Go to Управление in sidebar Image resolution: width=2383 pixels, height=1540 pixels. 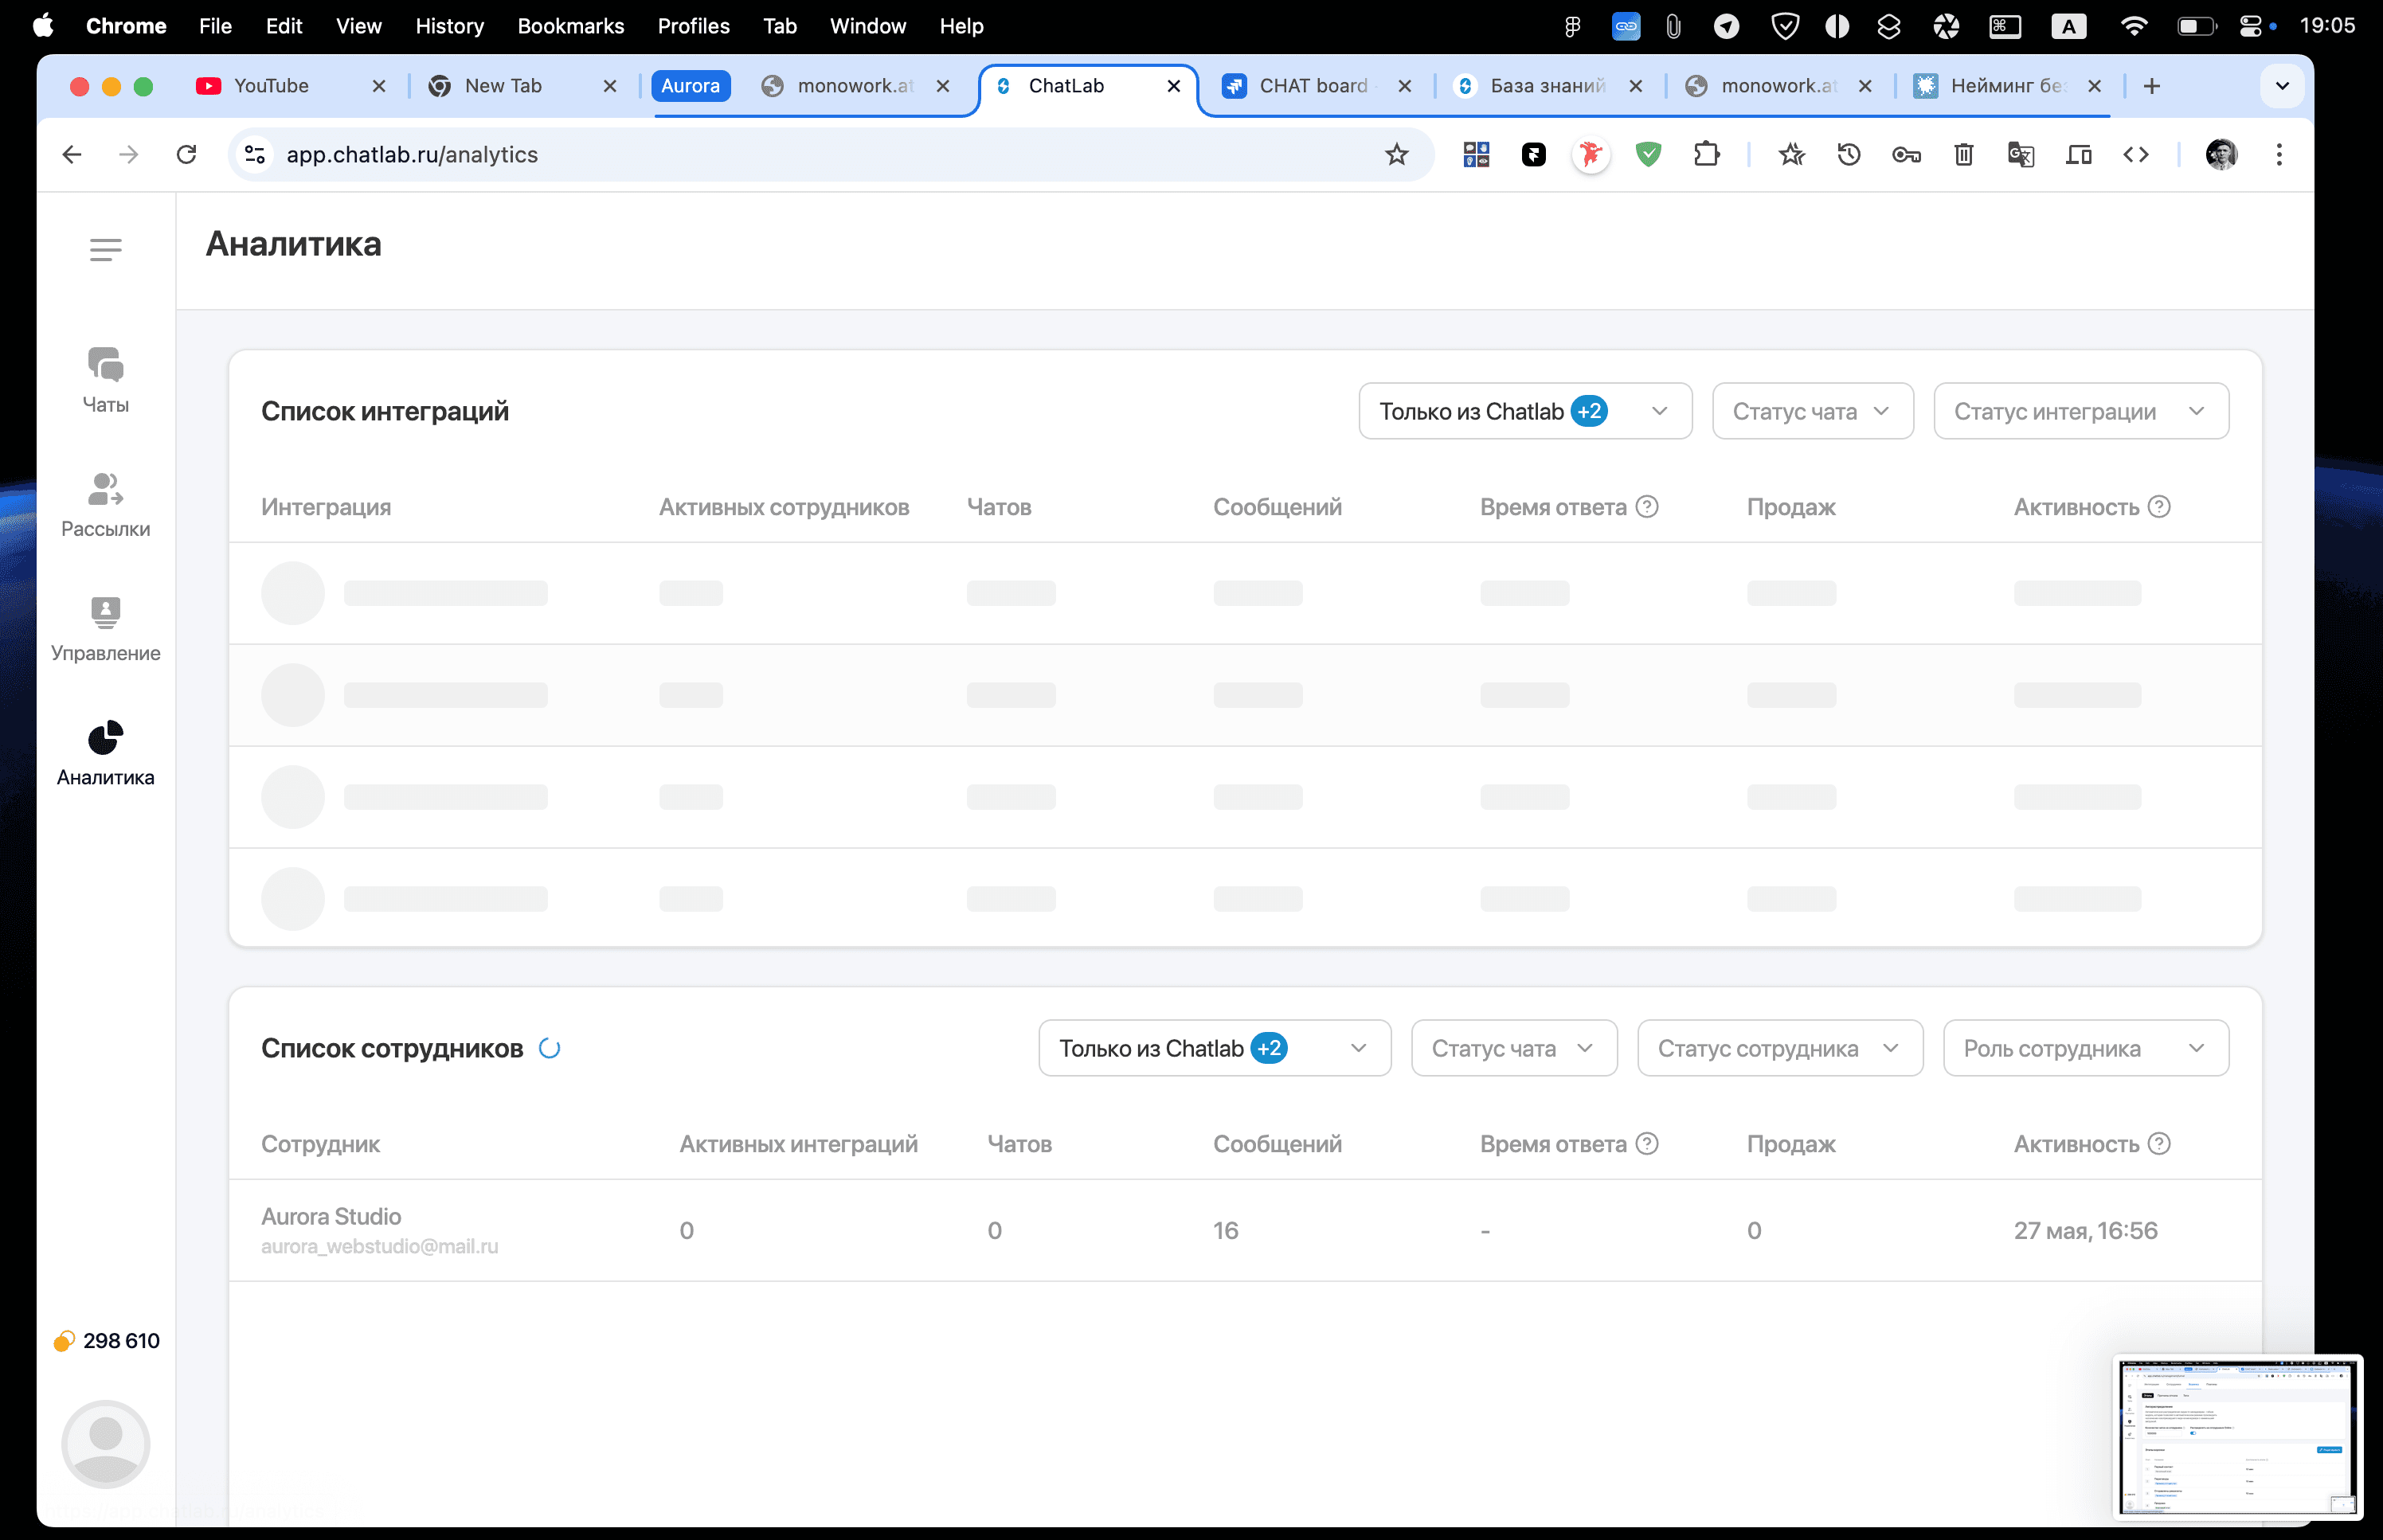(105, 612)
